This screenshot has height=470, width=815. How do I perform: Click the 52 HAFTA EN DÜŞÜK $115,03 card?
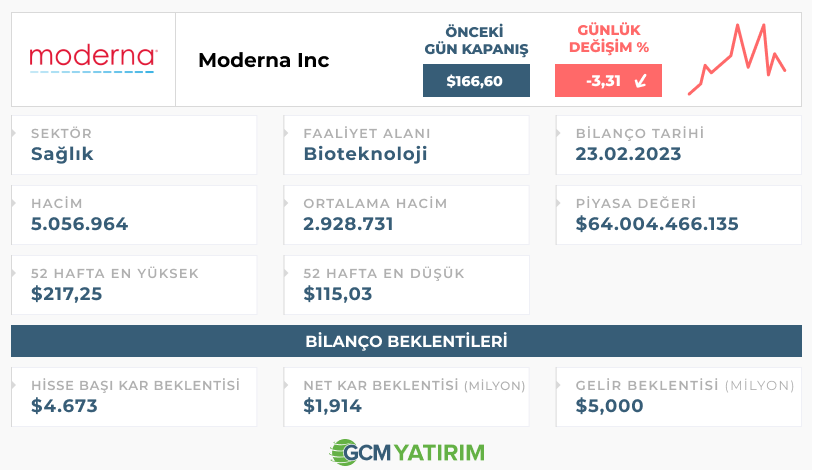tap(406, 285)
